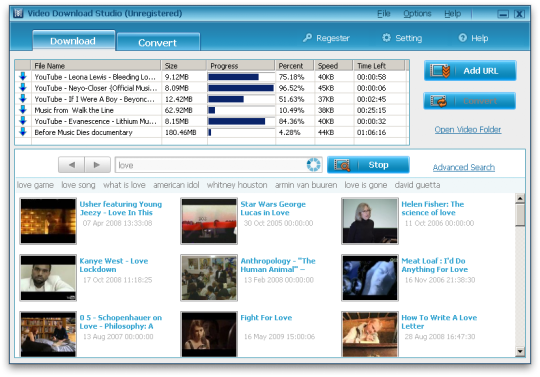Open the File menu

tap(384, 13)
